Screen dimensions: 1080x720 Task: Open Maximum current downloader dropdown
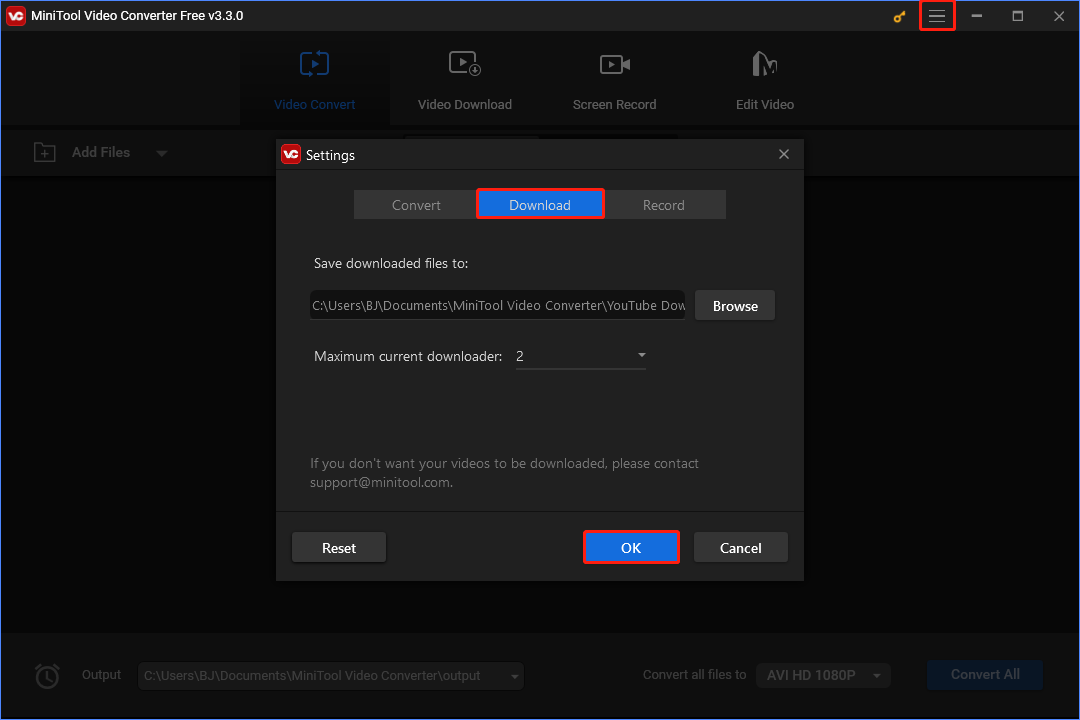point(581,356)
